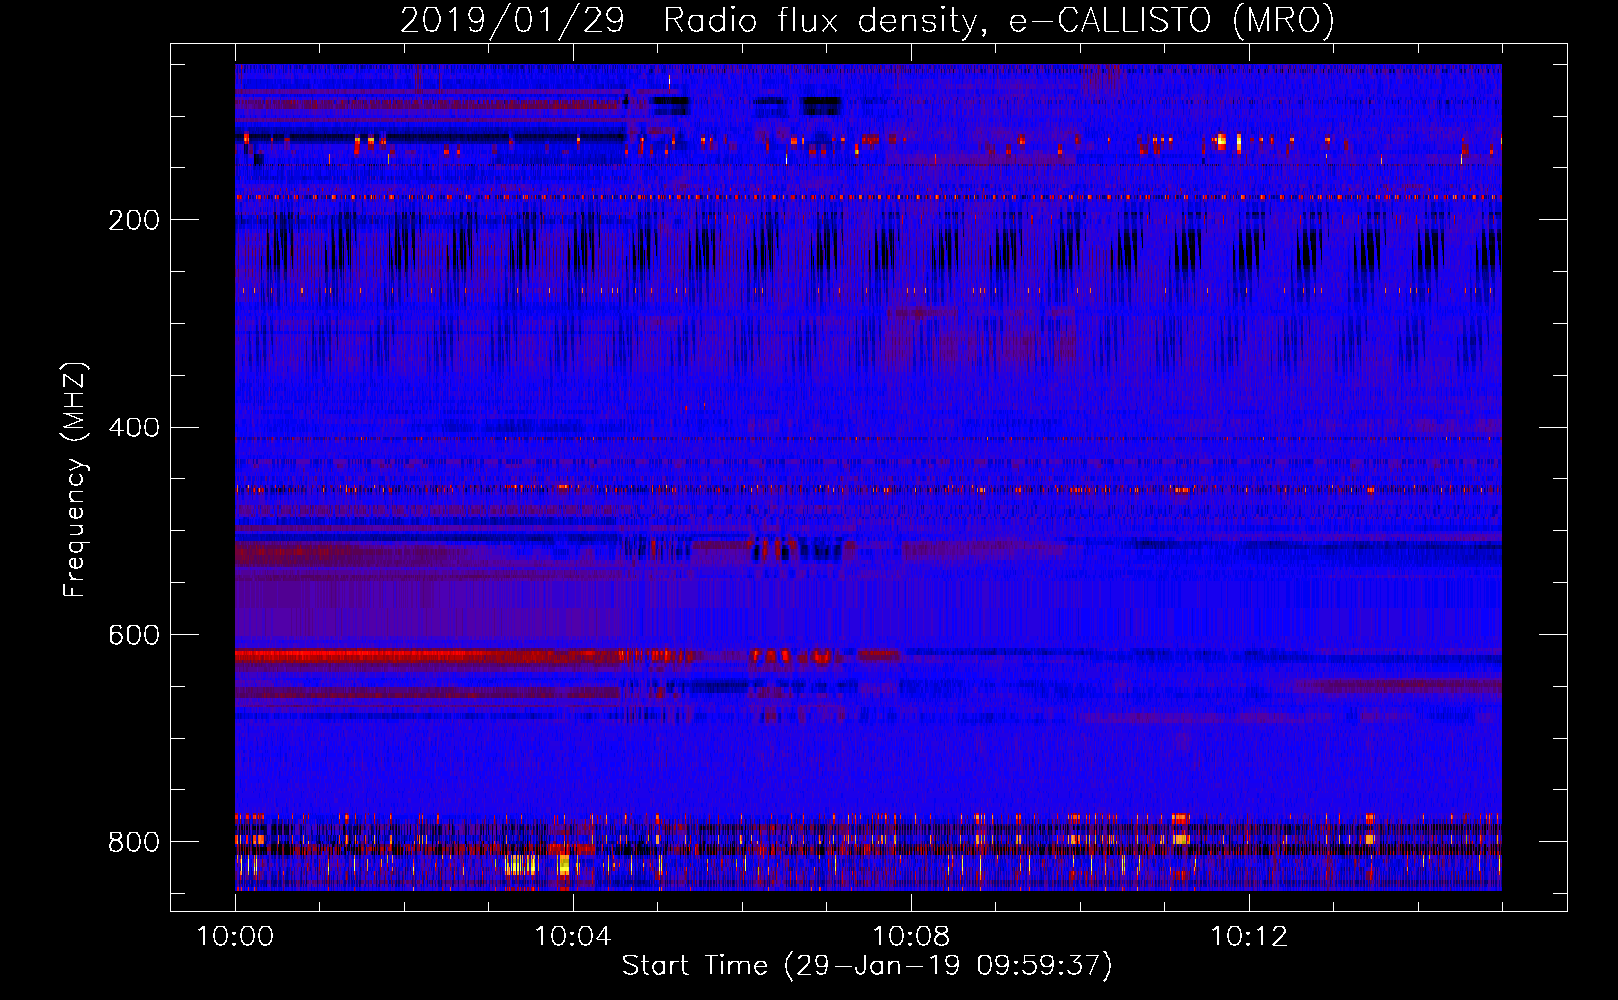
Task: Click the 'Frequency (MHZ)' axis label
Action: [75, 479]
